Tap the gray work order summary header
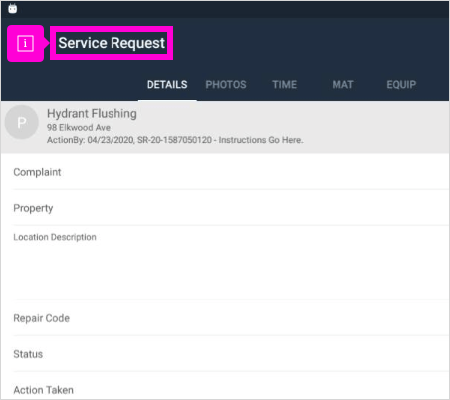The width and height of the screenshot is (450, 400). pos(225,127)
